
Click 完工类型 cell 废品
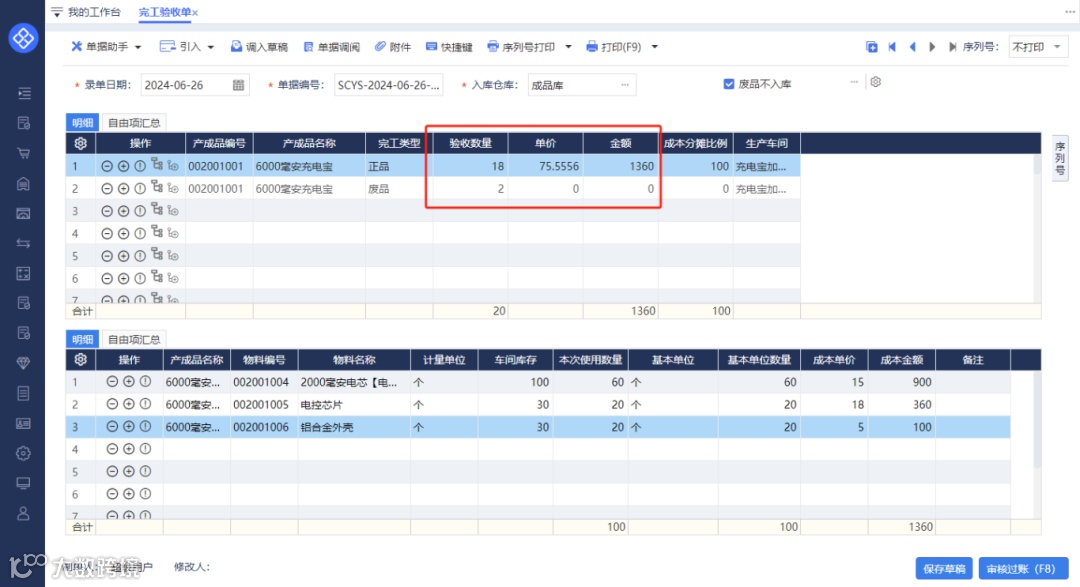click(x=399, y=189)
